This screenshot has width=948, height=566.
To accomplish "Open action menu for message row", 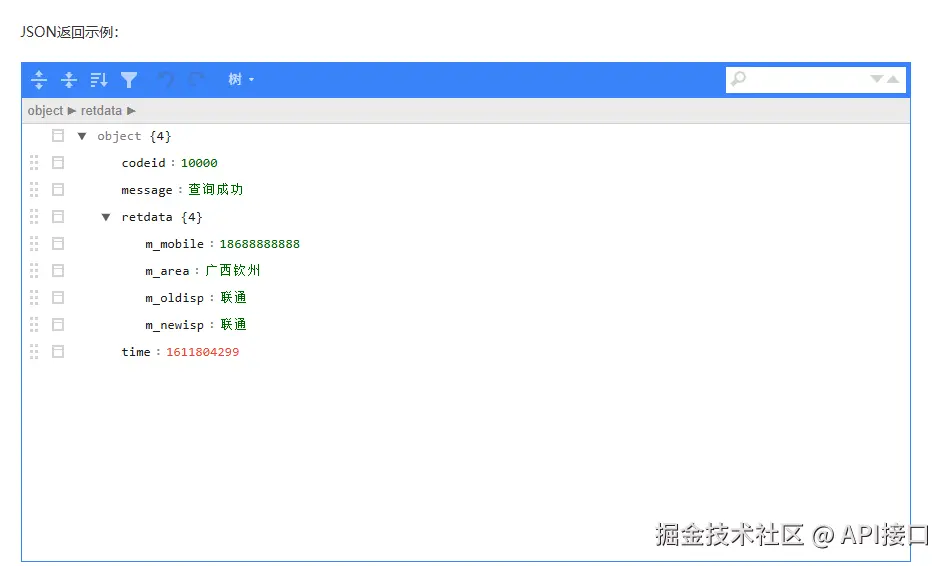I will tap(58, 190).
